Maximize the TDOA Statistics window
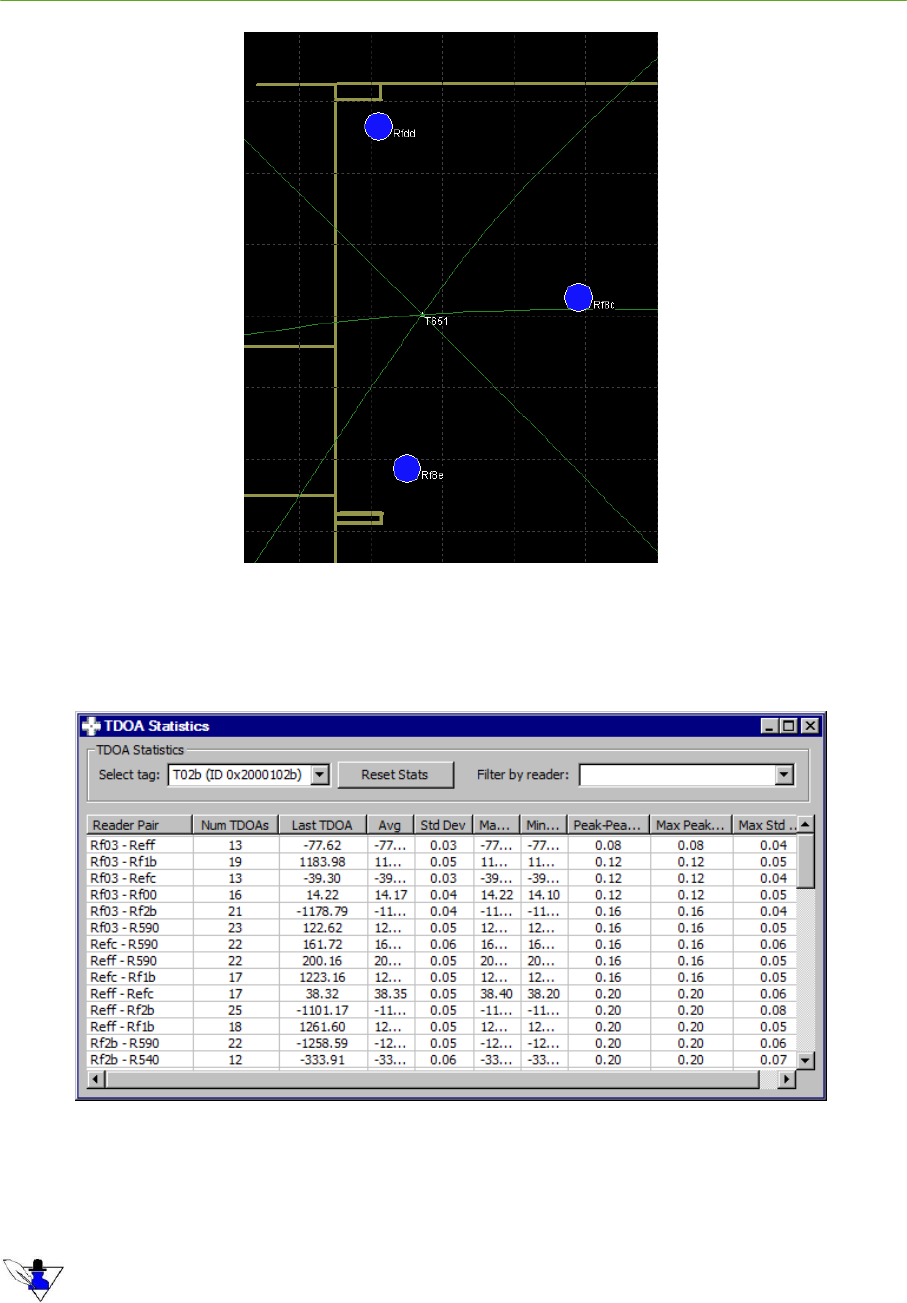 791,726
